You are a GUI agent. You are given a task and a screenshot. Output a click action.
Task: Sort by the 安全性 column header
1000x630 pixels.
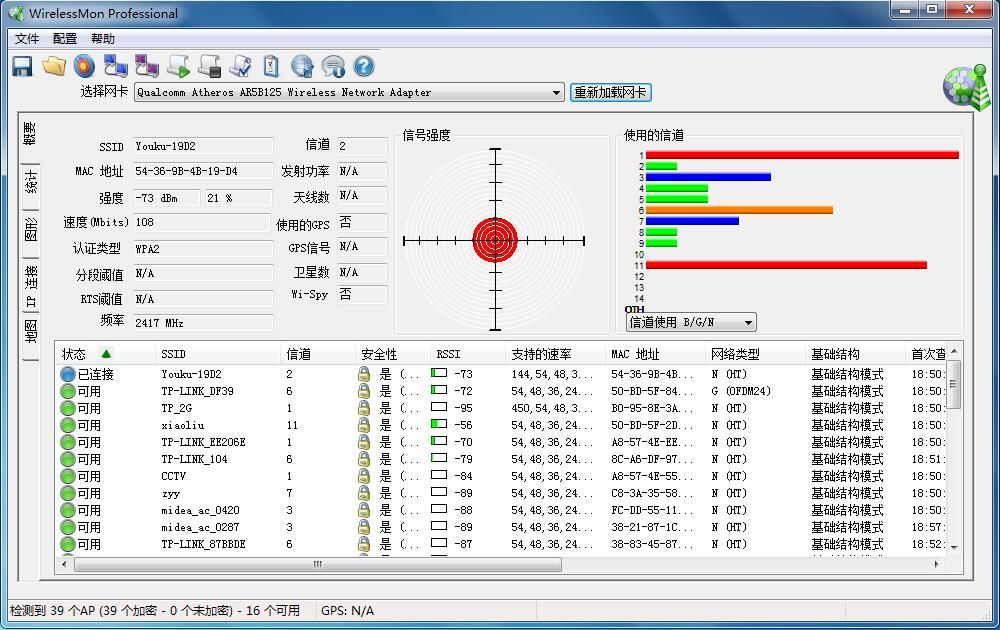tap(393, 354)
